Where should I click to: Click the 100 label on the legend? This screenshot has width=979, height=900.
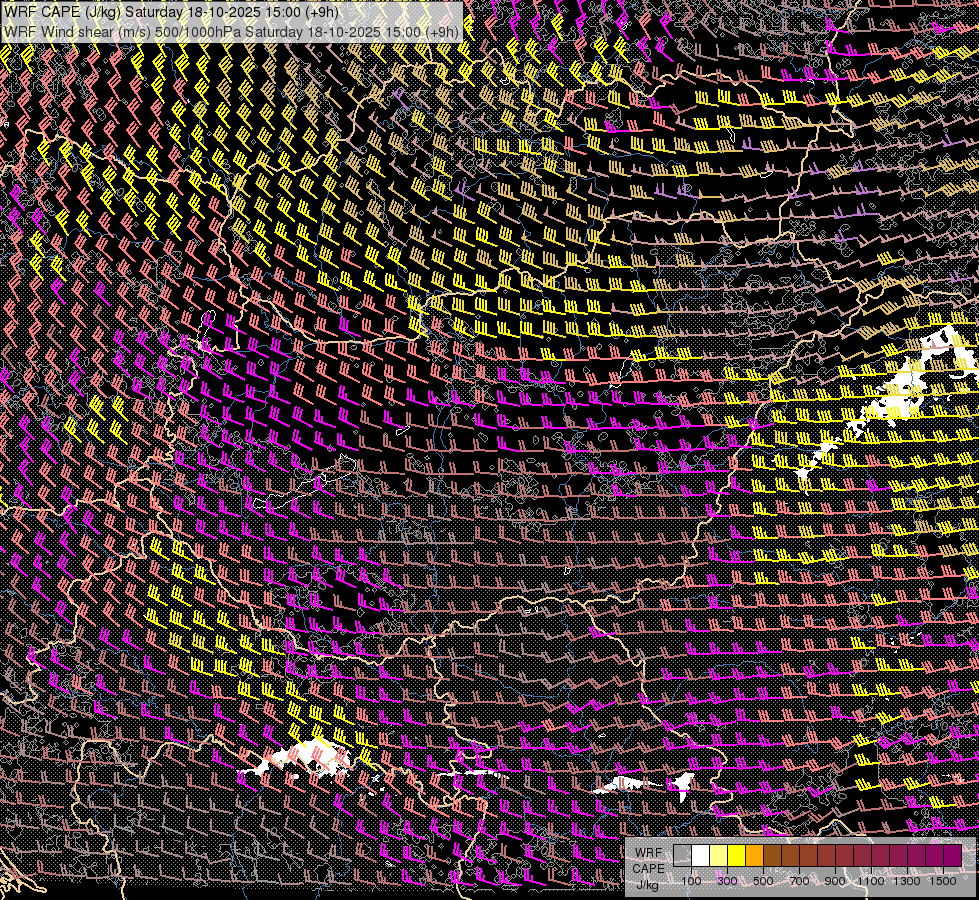tap(691, 881)
